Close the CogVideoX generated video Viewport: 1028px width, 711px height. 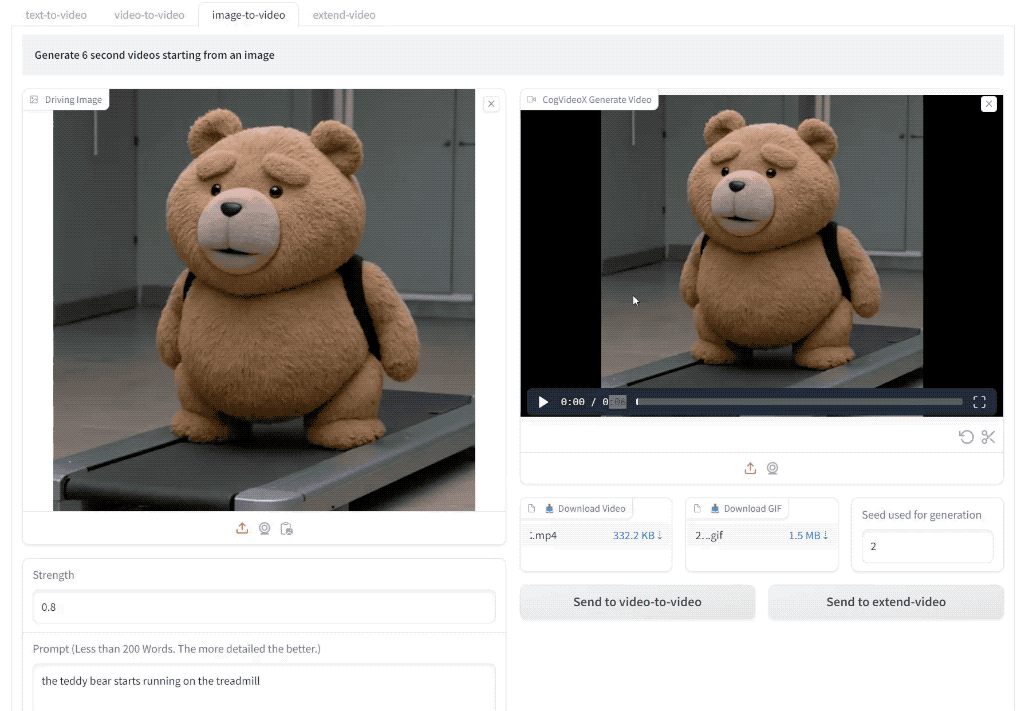pyautogui.click(x=989, y=104)
